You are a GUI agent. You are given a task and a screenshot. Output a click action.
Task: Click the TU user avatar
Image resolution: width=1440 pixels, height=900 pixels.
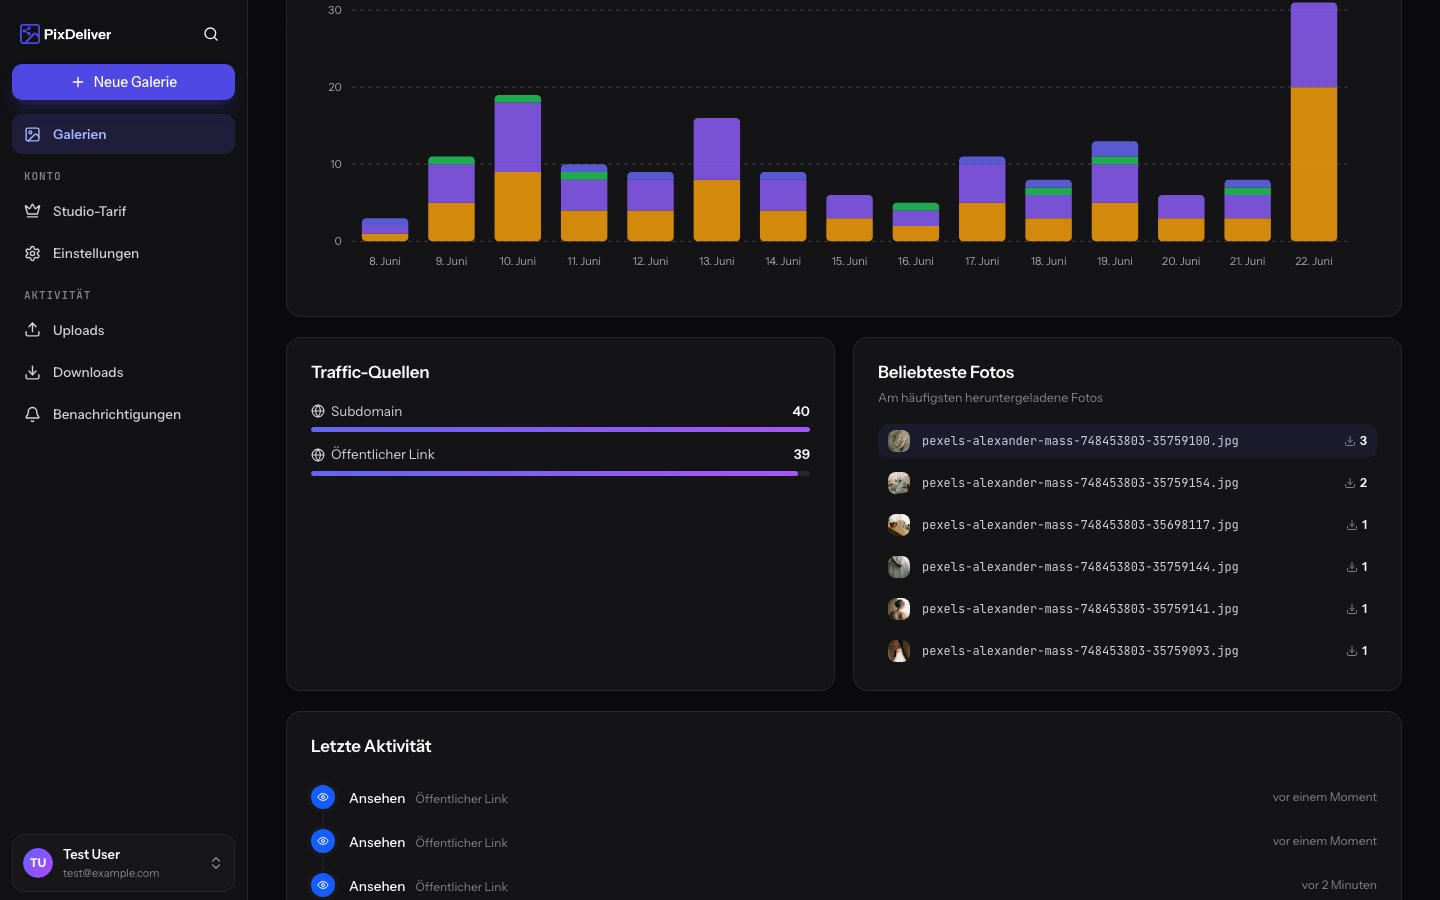pyautogui.click(x=38, y=863)
